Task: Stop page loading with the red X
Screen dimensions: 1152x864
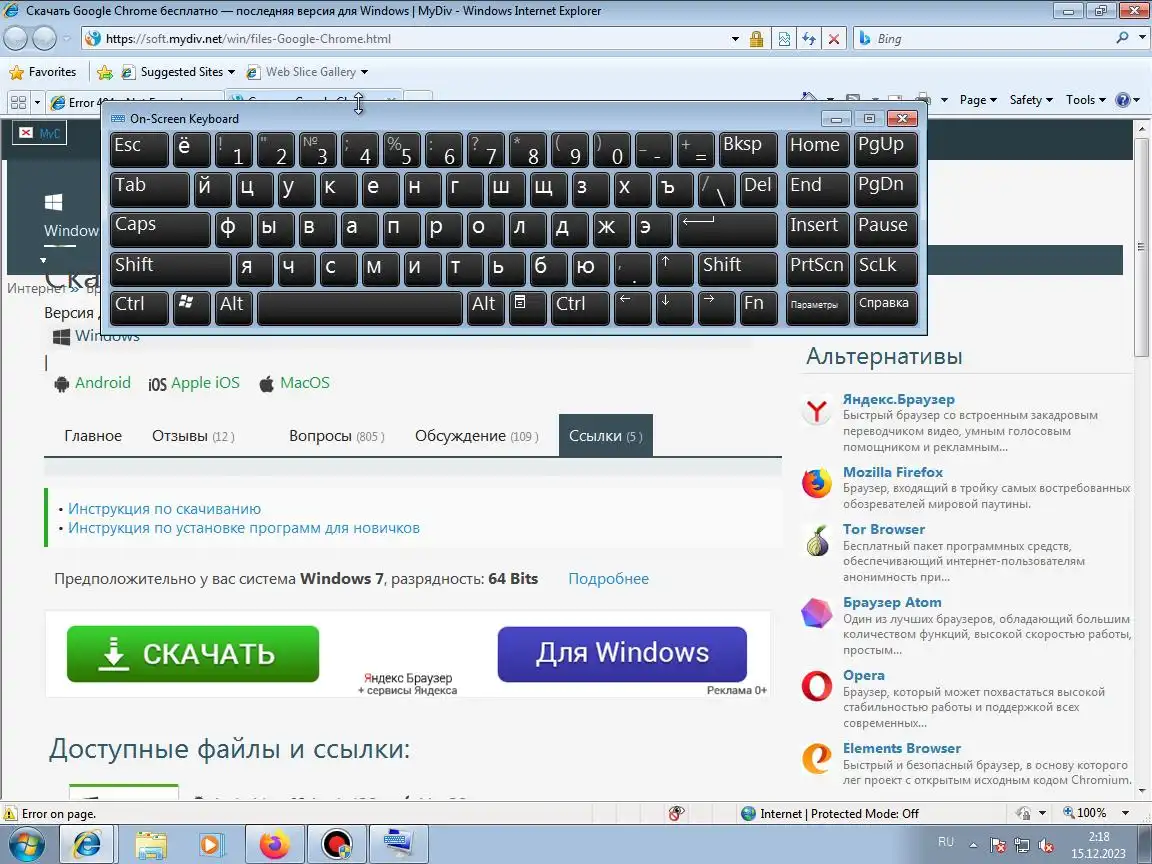Action: pyautogui.click(x=834, y=39)
